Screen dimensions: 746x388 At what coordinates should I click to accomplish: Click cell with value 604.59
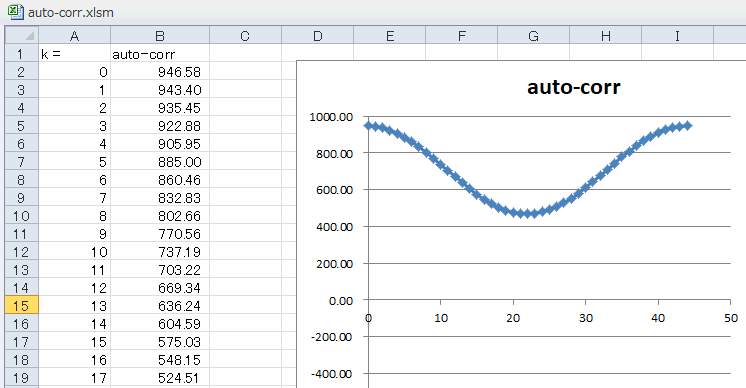(160, 324)
